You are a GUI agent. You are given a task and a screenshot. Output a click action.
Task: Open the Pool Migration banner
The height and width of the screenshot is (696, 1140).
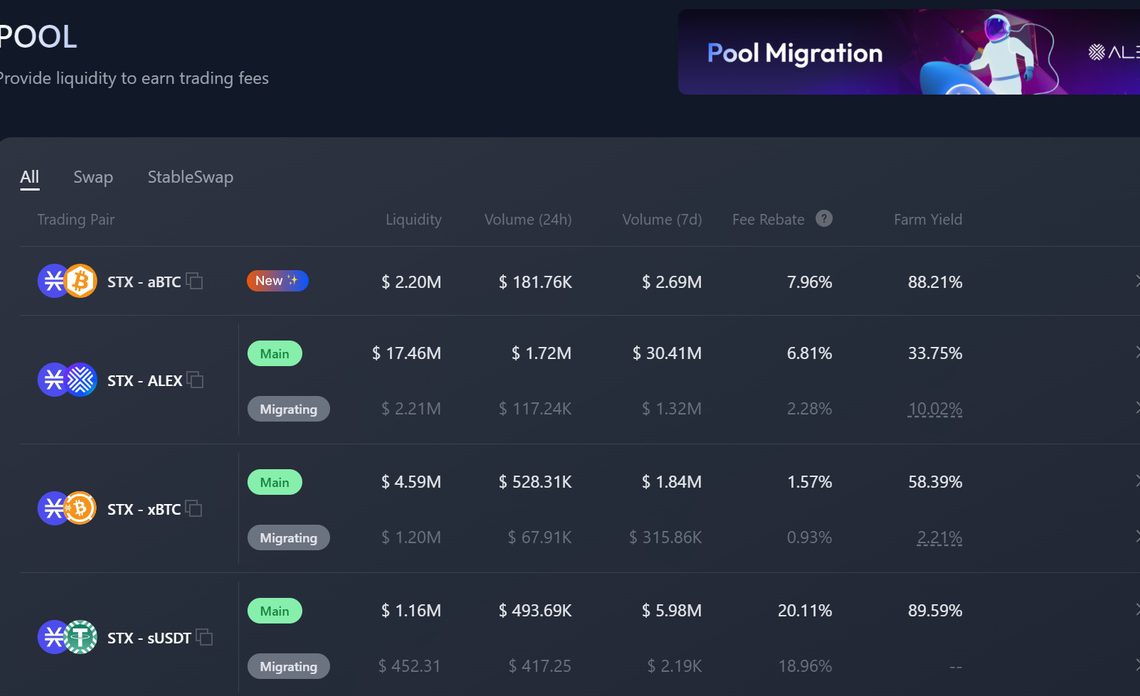pyautogui.click(x=909, y=52)
